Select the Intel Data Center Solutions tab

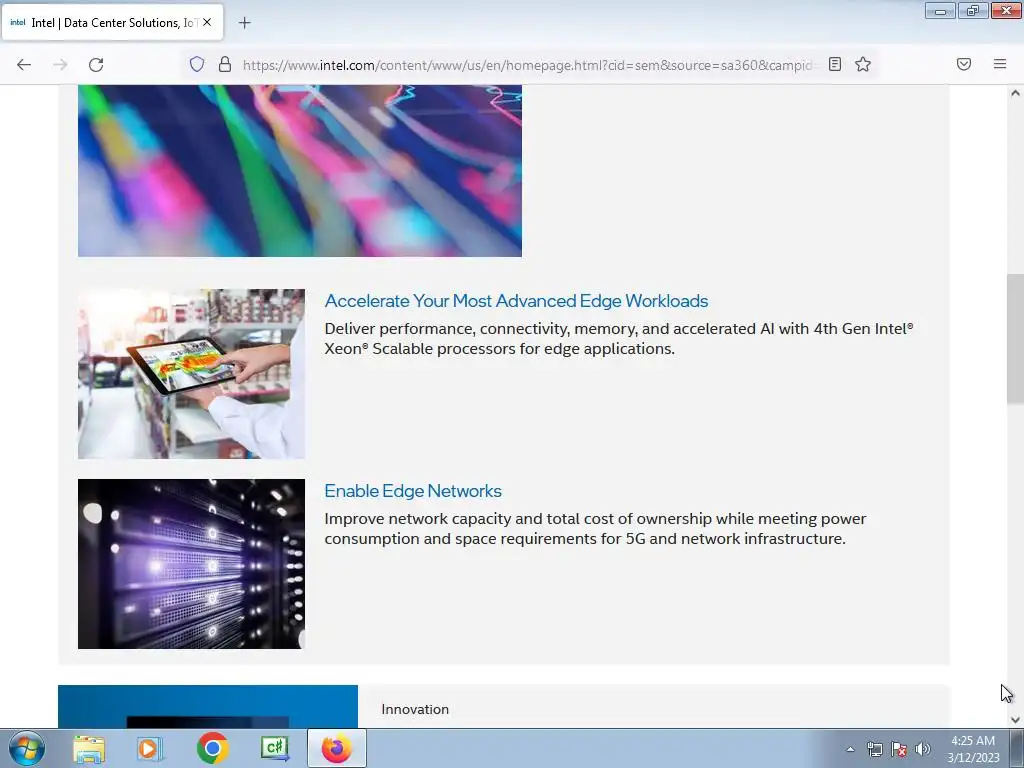point(112,22)
